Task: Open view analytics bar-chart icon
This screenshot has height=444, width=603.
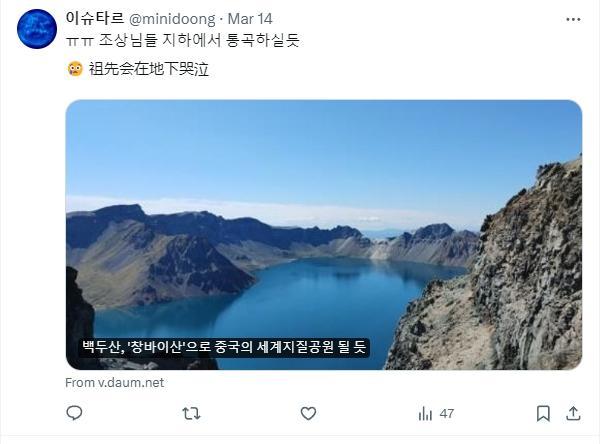Action: tap(425, 414)
